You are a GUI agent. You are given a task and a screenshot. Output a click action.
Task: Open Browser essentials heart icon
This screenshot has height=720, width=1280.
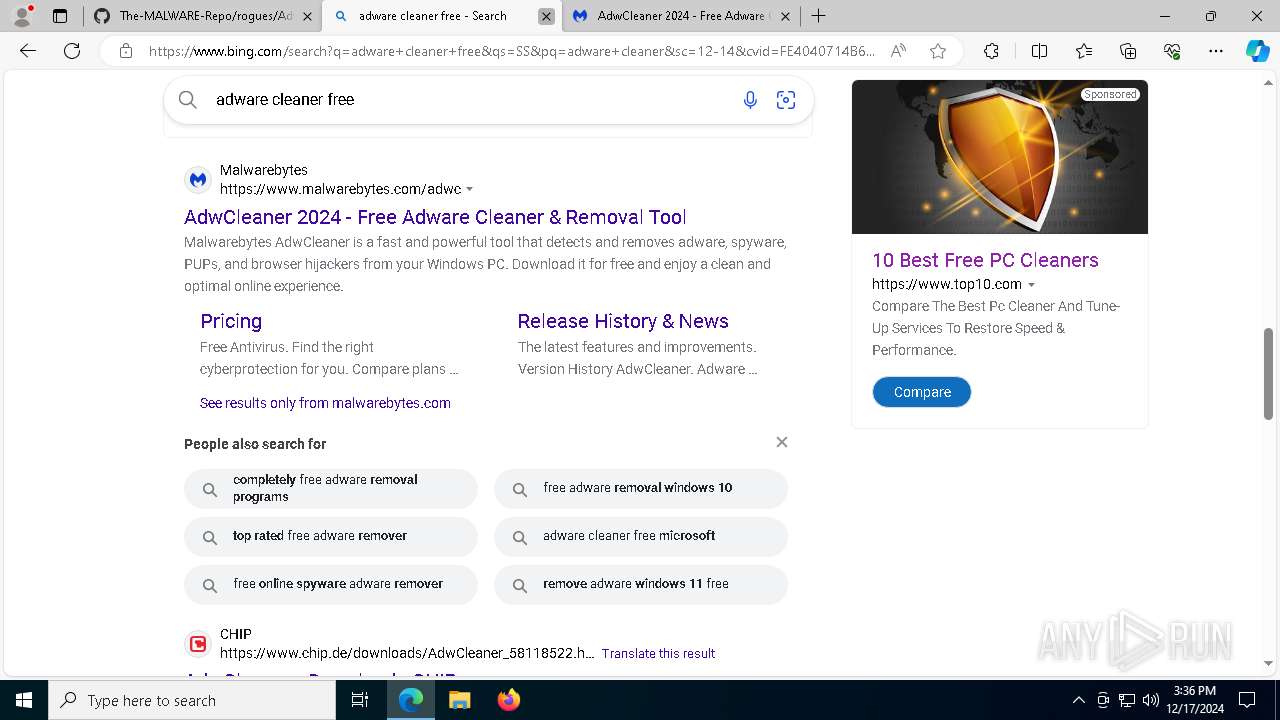coord(1172,51)
